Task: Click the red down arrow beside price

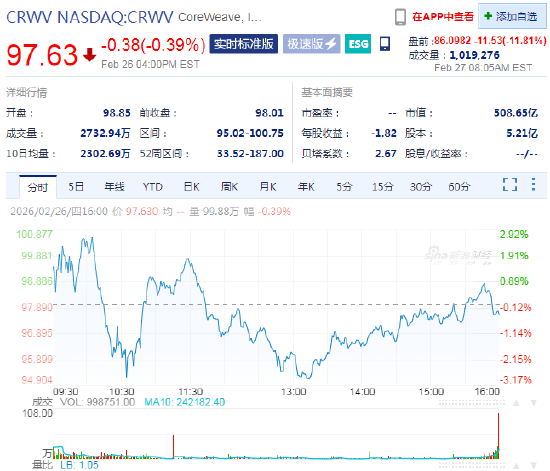Action: coord(89,55)
